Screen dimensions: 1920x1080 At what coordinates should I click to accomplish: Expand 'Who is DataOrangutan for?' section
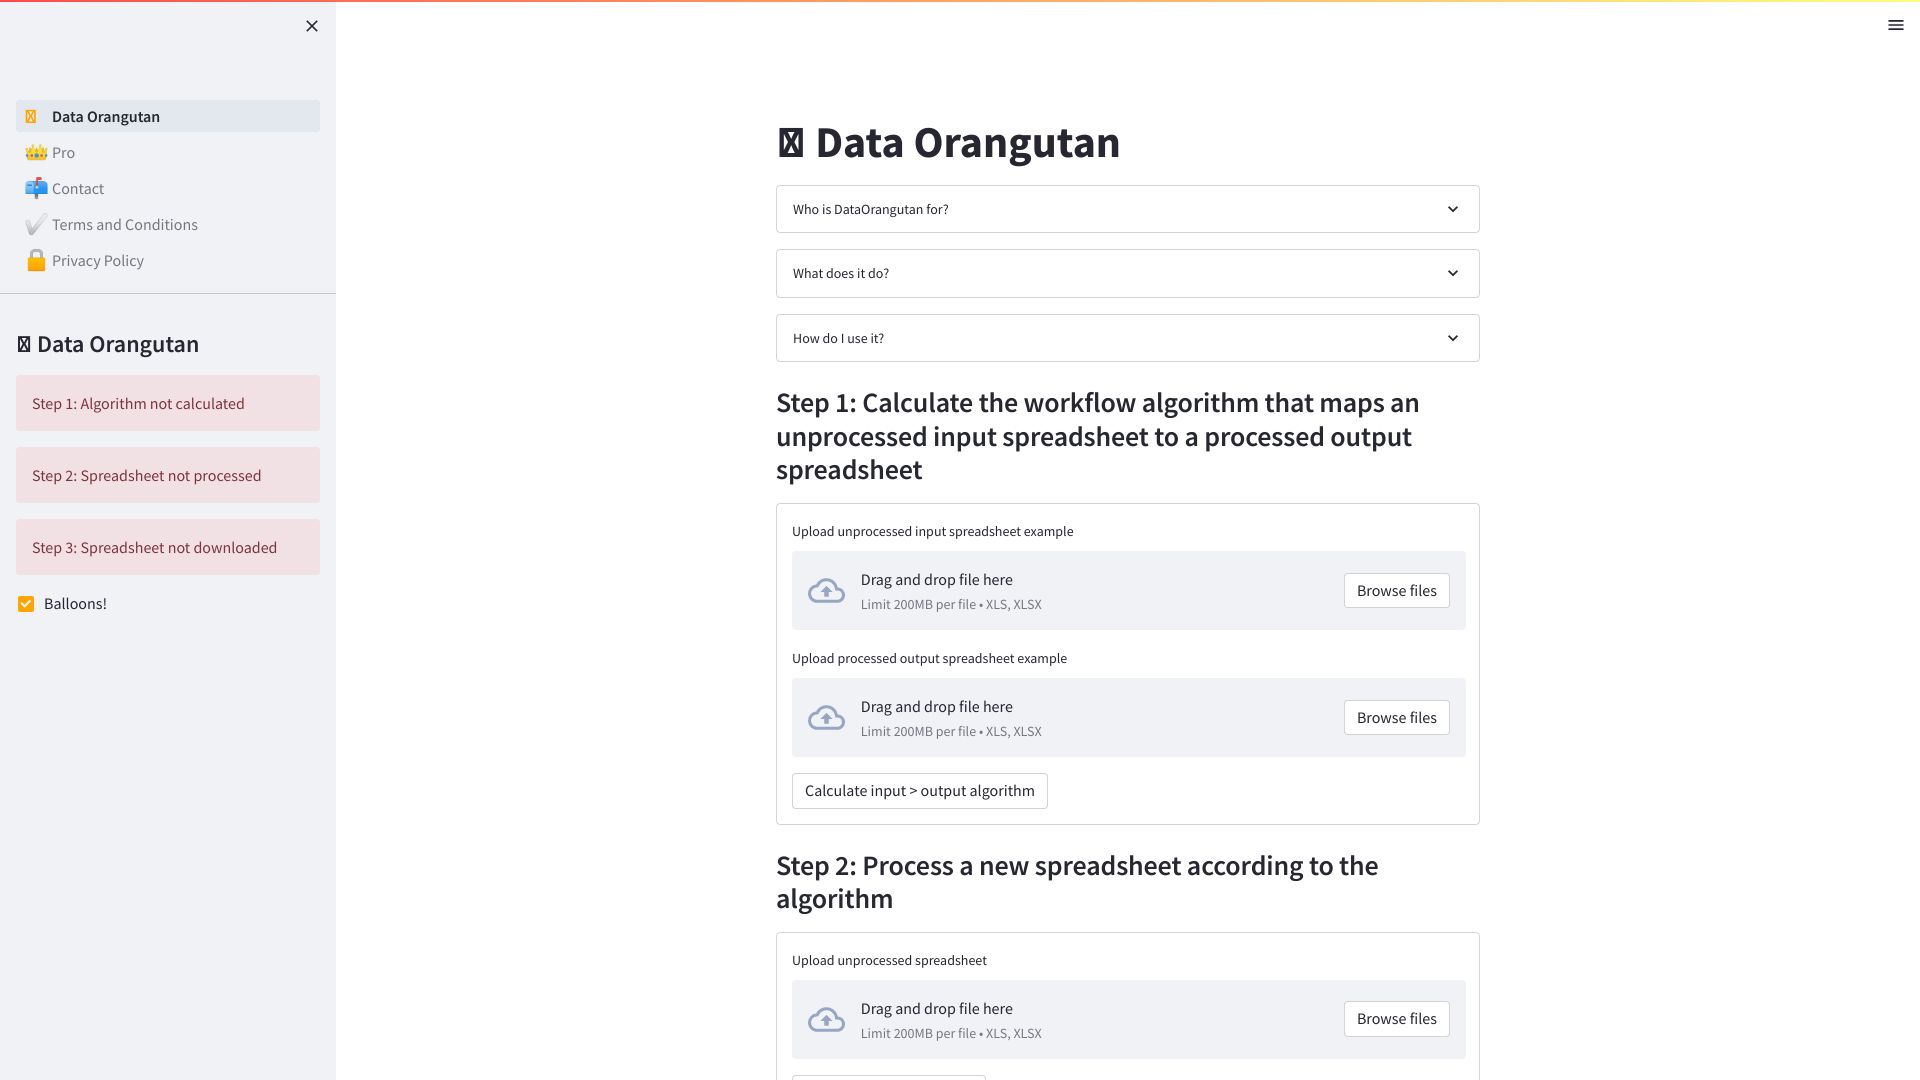[1127, 209]
